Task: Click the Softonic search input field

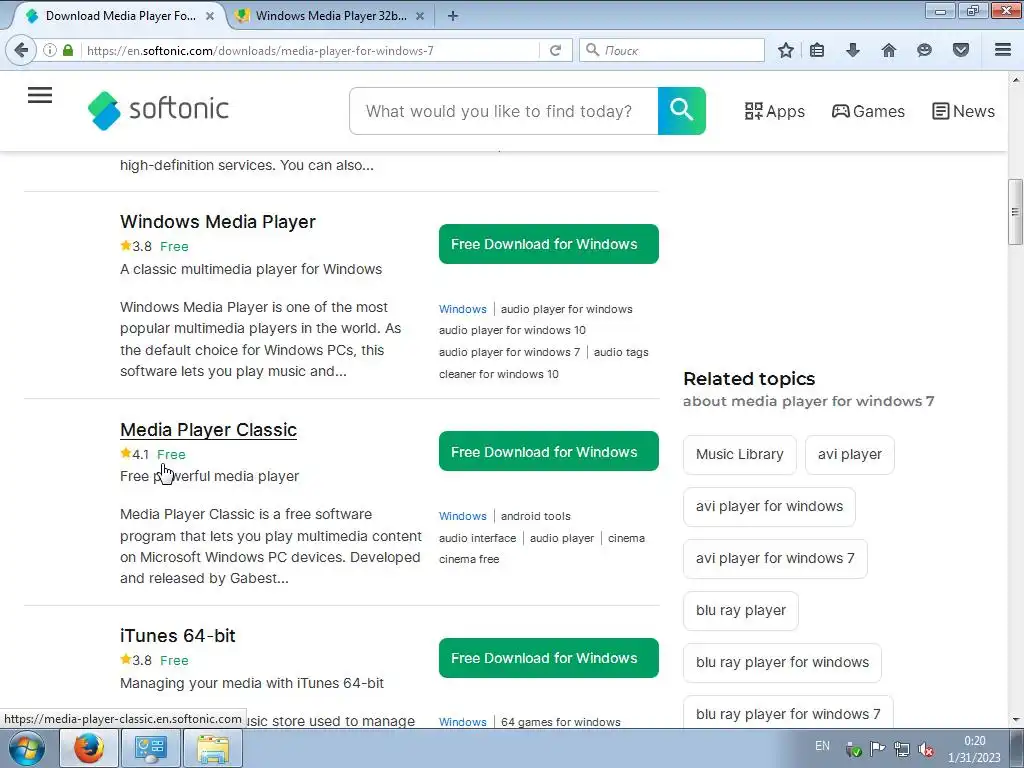Action: 504,111
